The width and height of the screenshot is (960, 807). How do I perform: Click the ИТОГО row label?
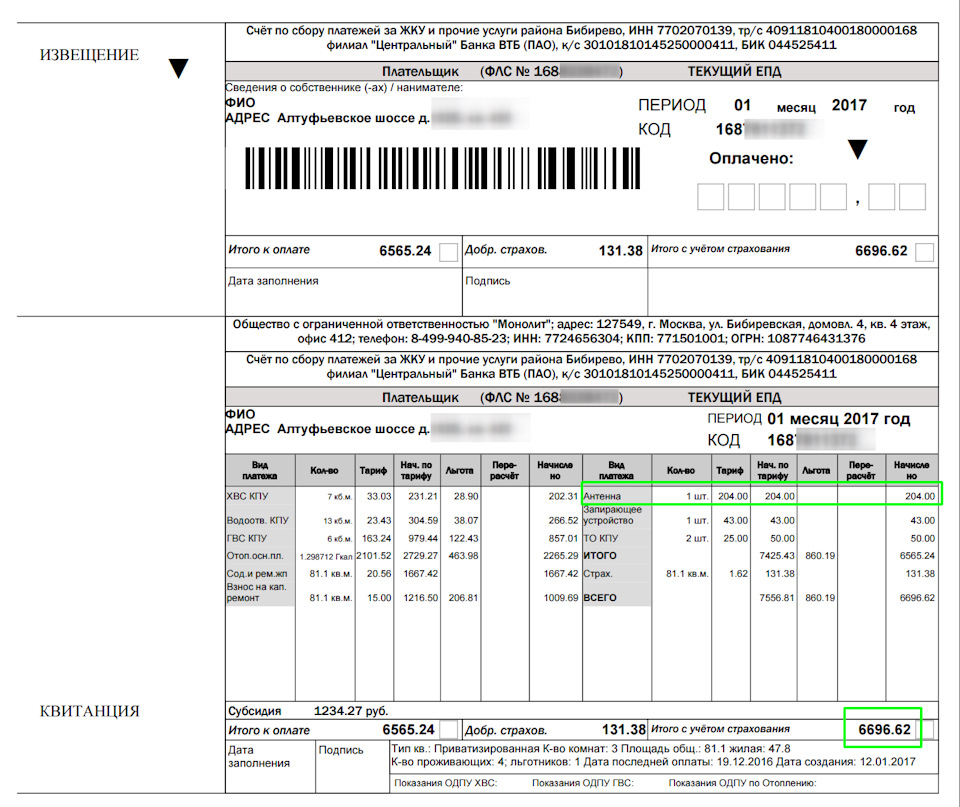click(x=600, y=556)
